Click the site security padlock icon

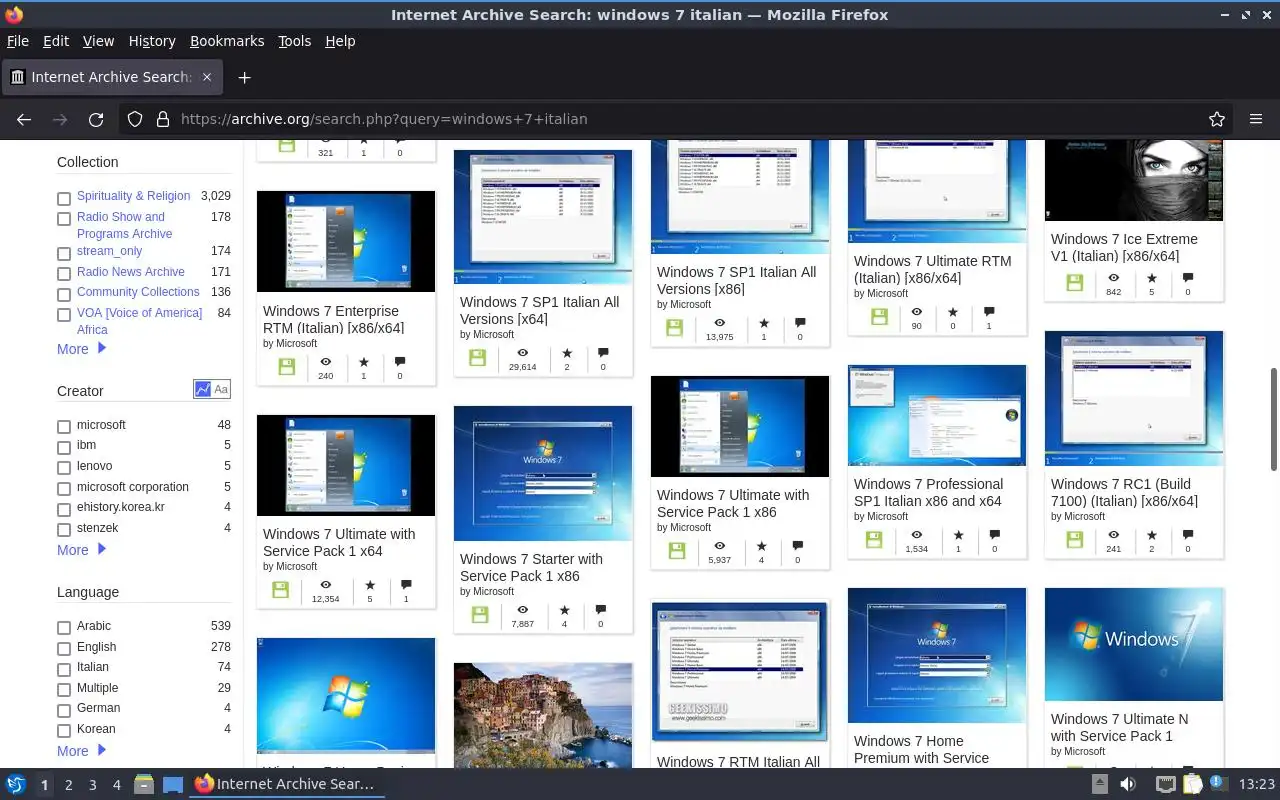tap(163, 119)
